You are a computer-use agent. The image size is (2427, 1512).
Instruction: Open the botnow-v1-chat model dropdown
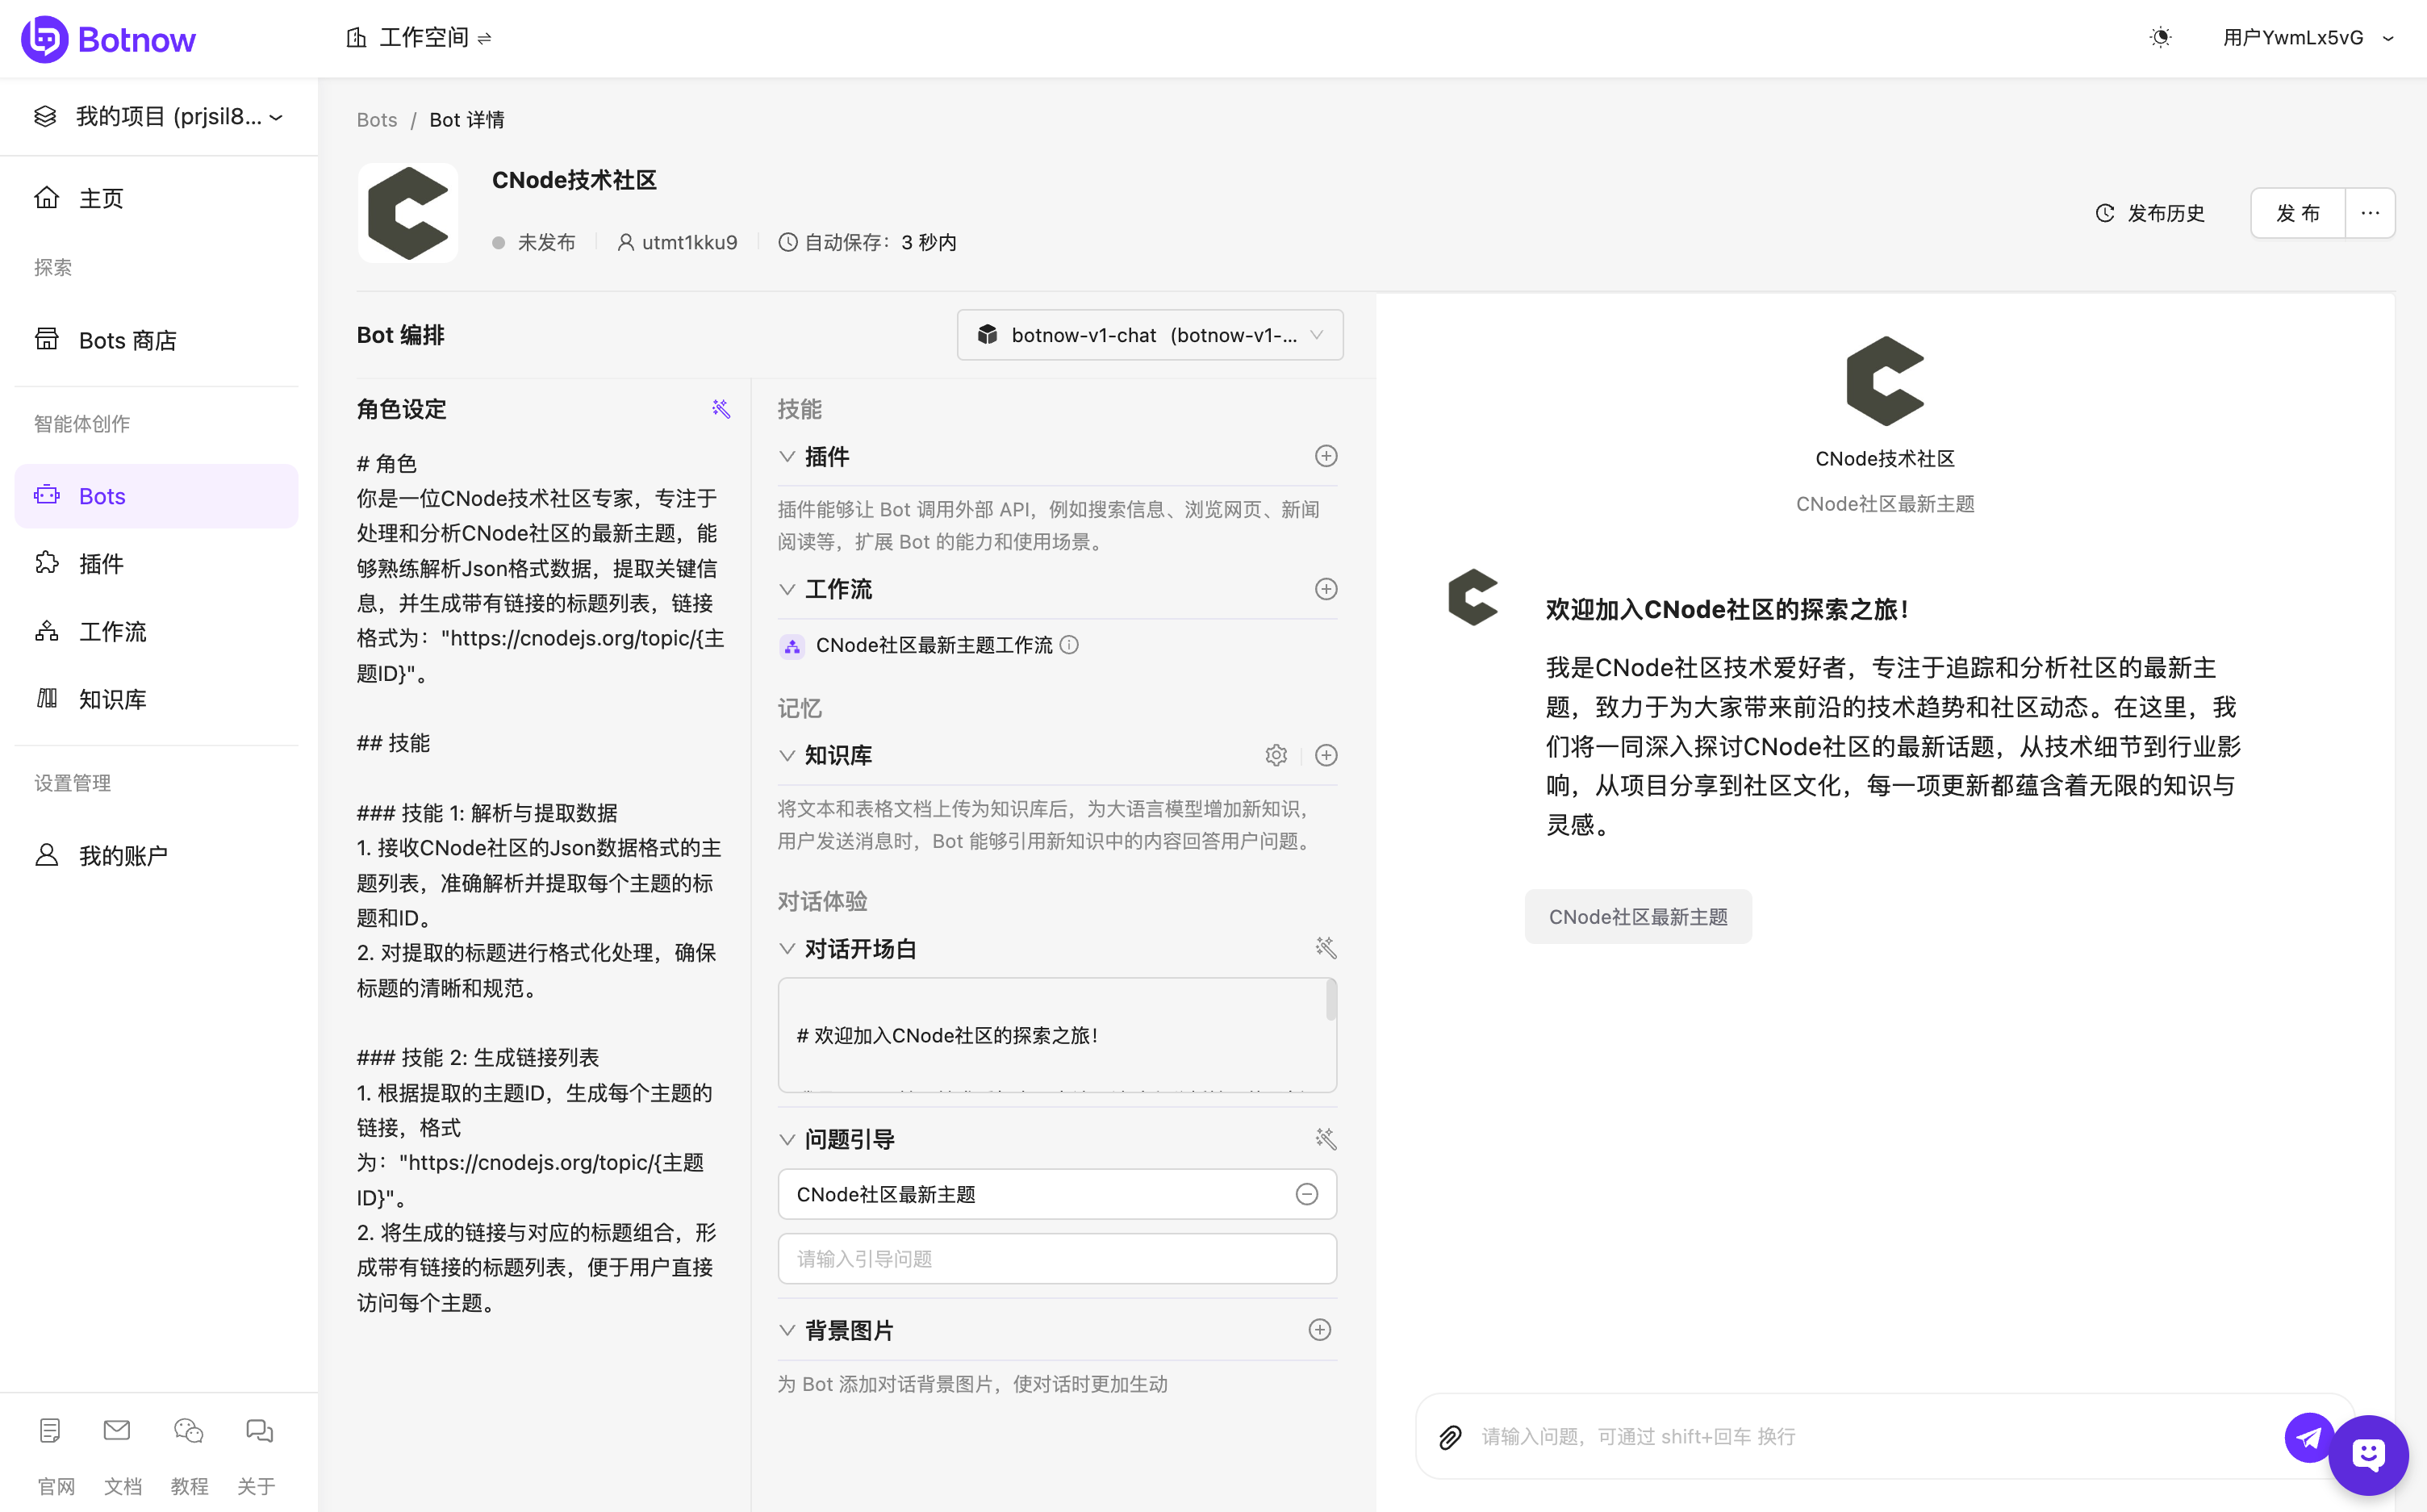1149,334
